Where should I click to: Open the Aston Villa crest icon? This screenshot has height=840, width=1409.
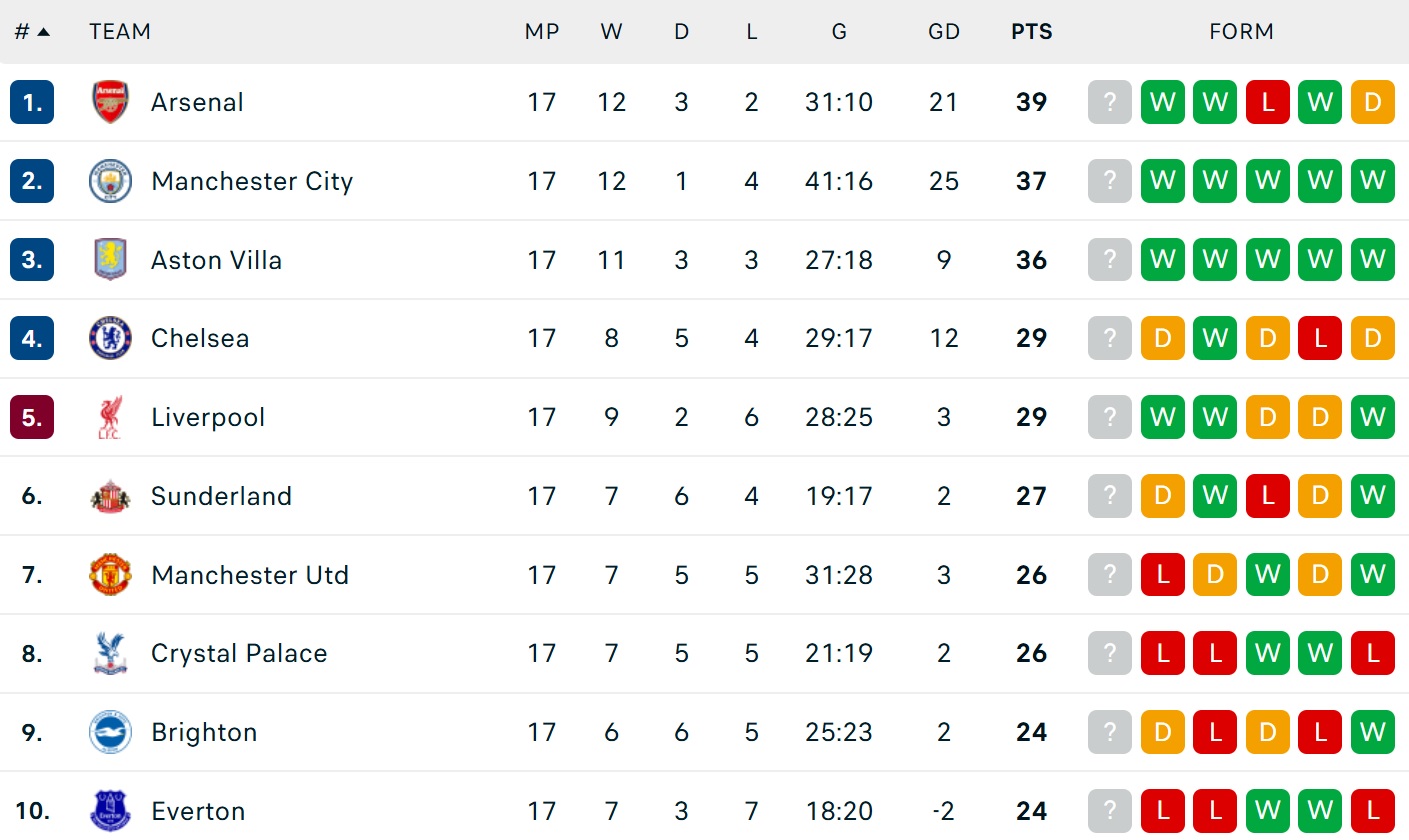(x=110, y=260)
